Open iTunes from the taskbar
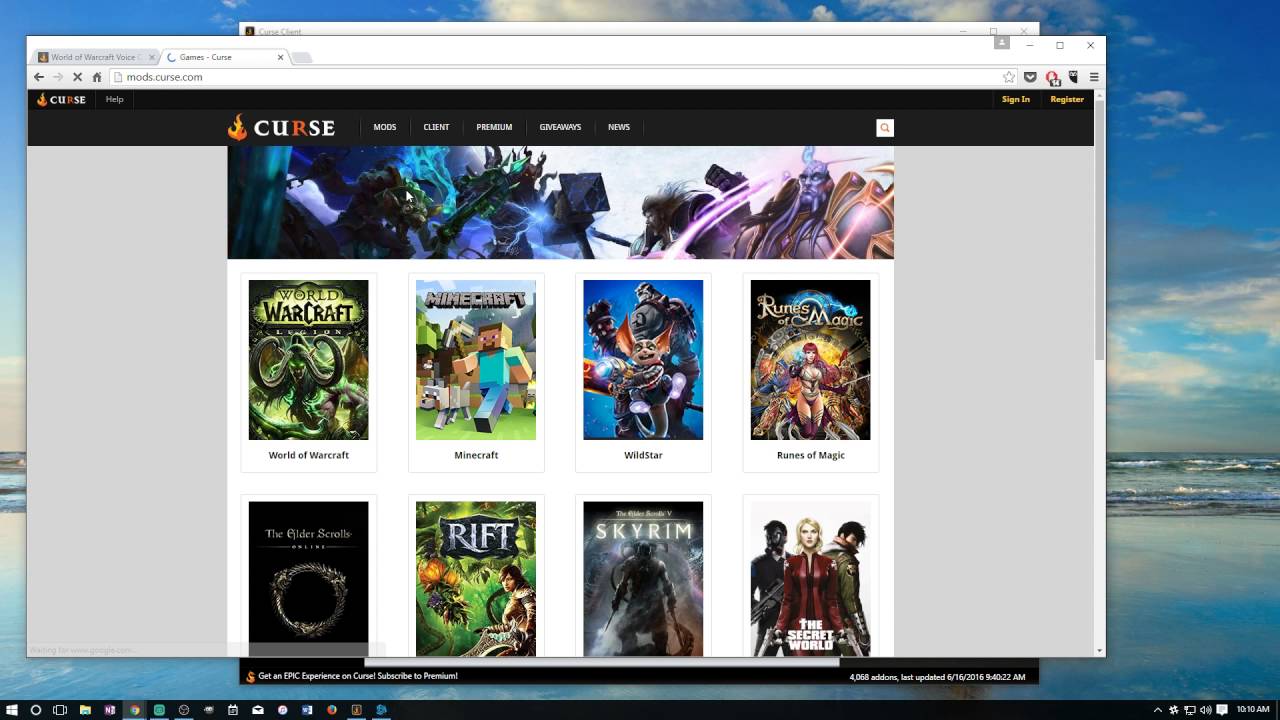This screenshot has height=720, width=1280. pyautogui.click(x=283, y=710)
